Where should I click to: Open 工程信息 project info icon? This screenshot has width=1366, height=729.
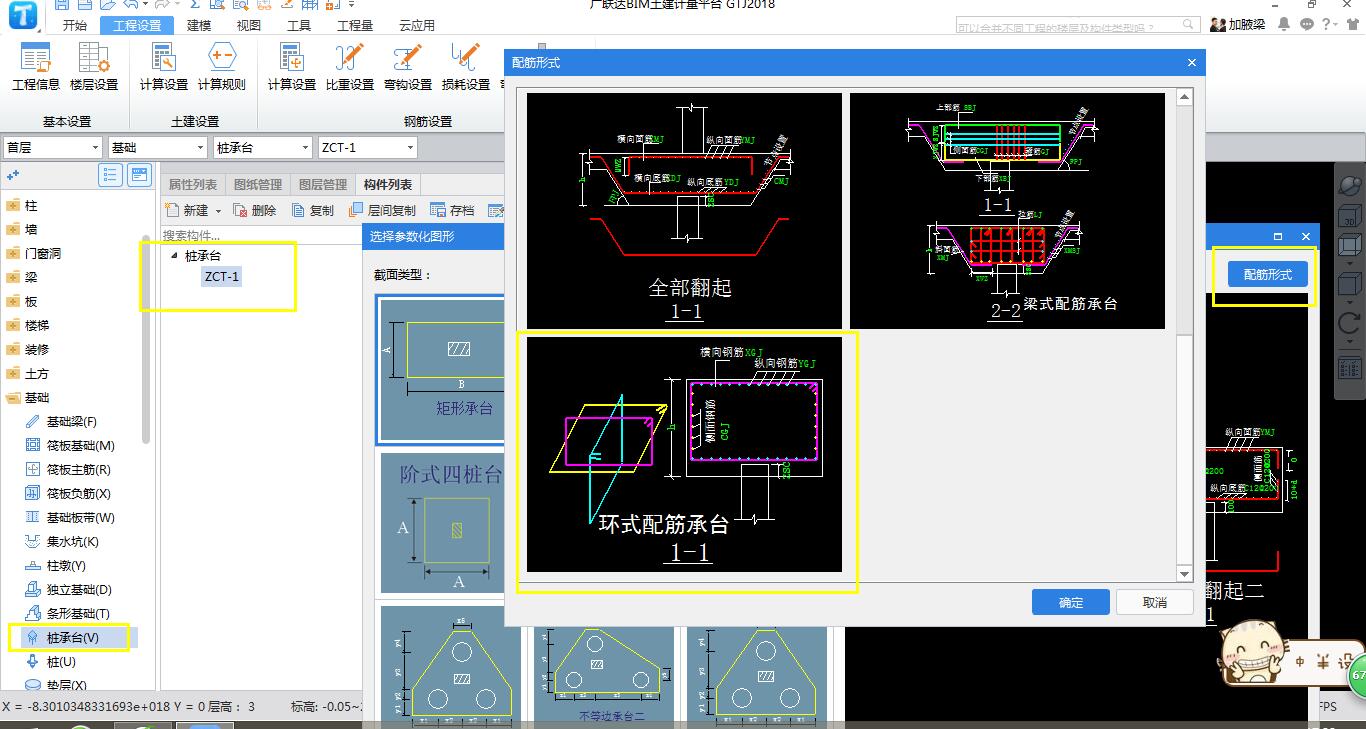click(x=36, y=67)
